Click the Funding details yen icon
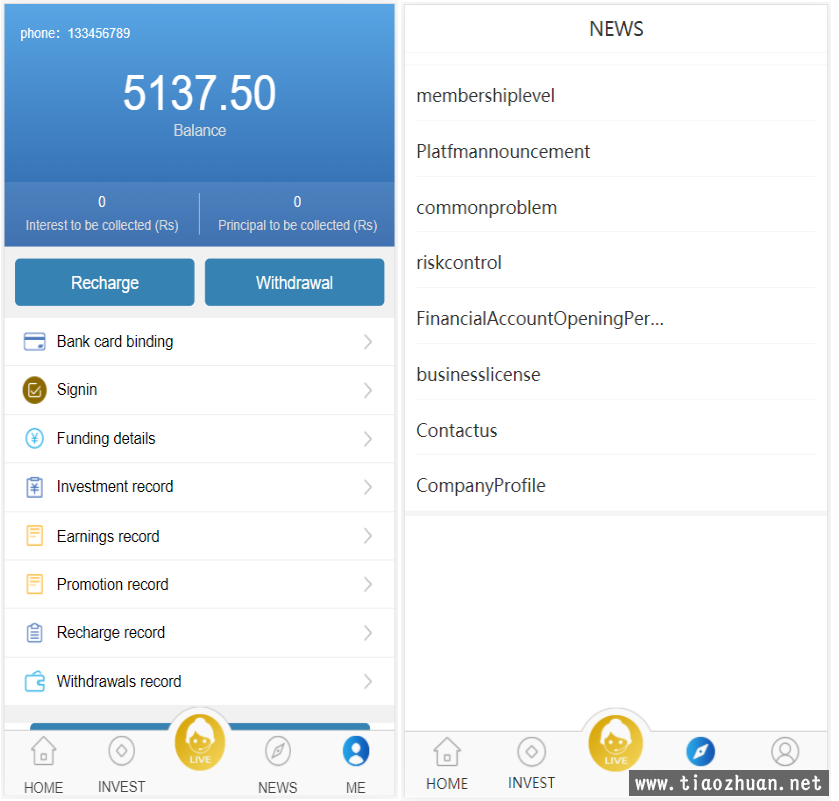Image resolution: width=839 pixels, height=801 pixels. pyautogui.click(x=35, y=439)
